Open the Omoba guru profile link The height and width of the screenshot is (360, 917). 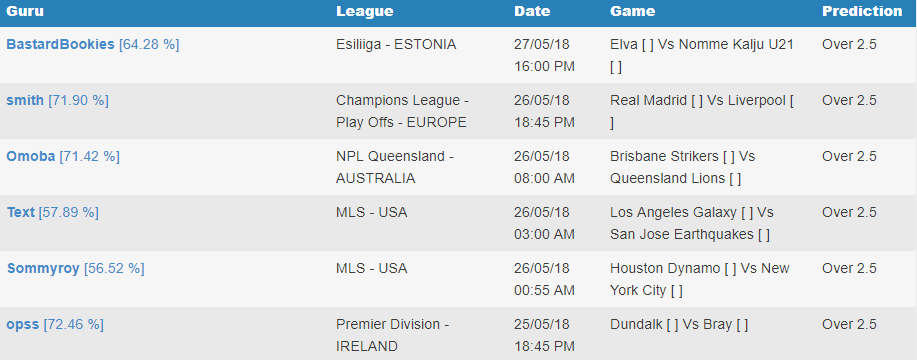coord(31,157)
